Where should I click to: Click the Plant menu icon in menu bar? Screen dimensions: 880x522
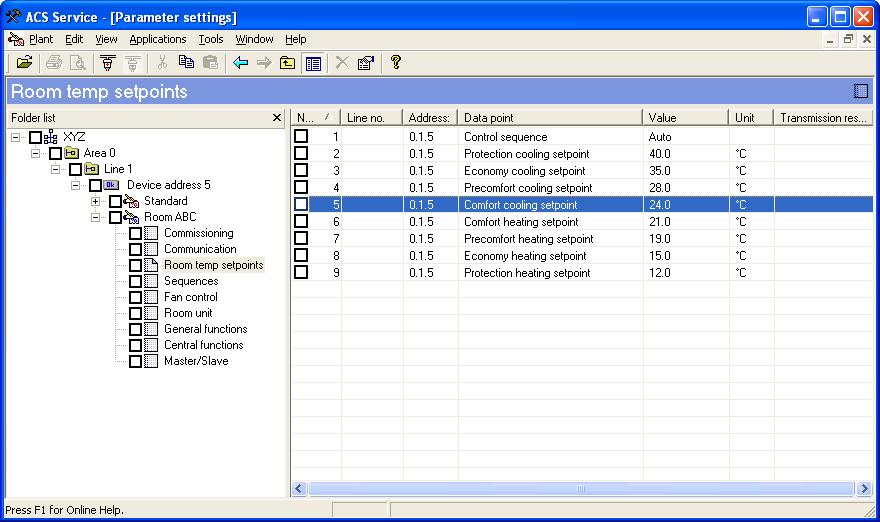[x=16, y=39]
